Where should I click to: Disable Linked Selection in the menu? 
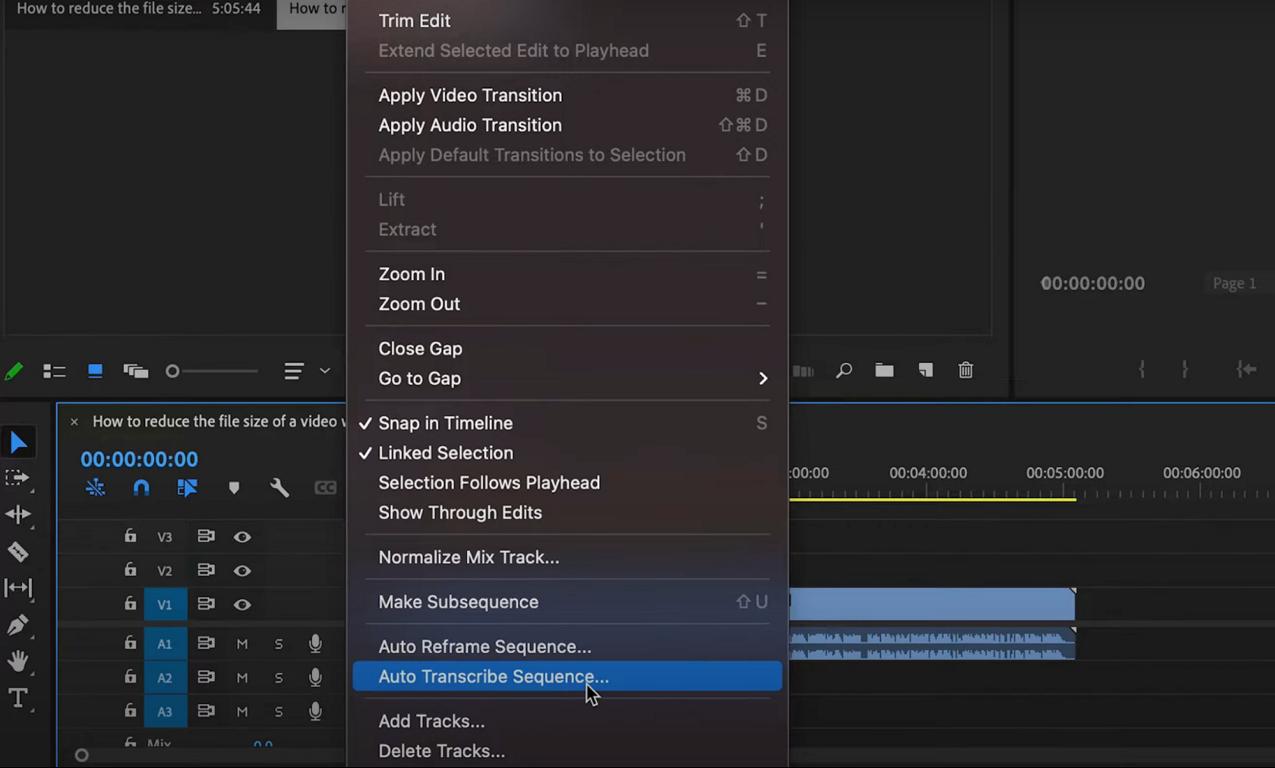445,453
